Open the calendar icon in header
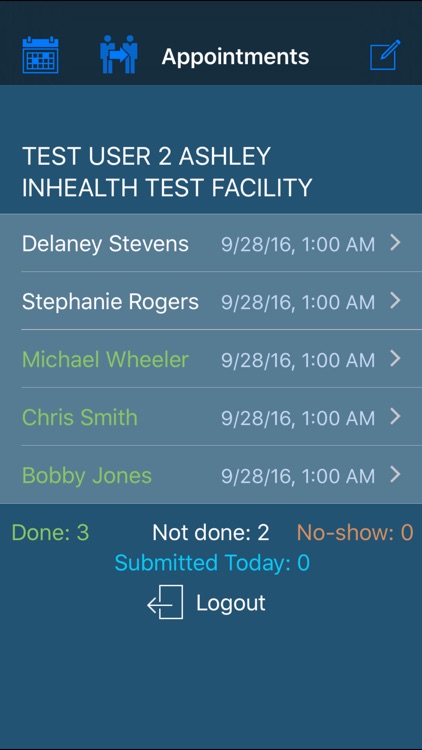Viewport: 422px width, 750px height. 41,55
